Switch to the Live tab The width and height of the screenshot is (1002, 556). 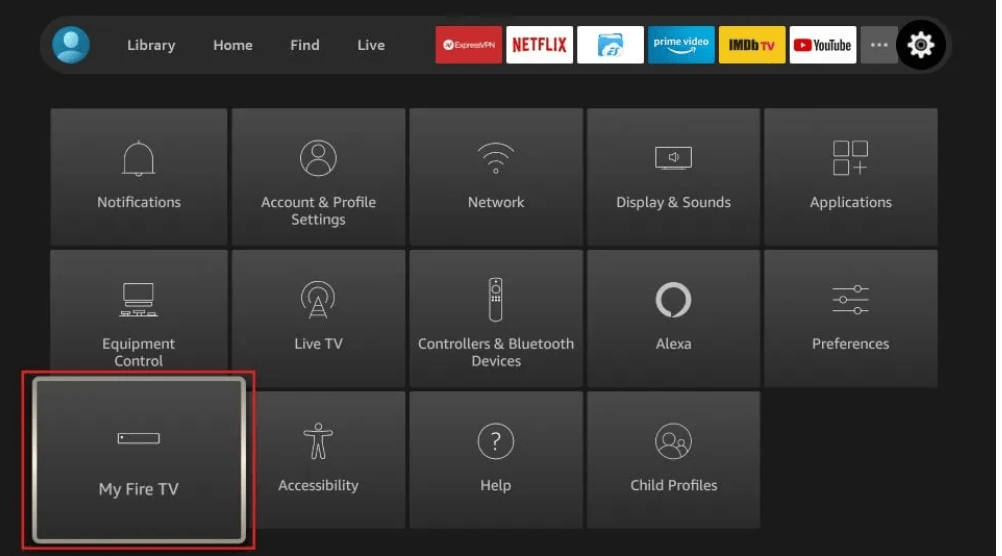coord(371,45)
